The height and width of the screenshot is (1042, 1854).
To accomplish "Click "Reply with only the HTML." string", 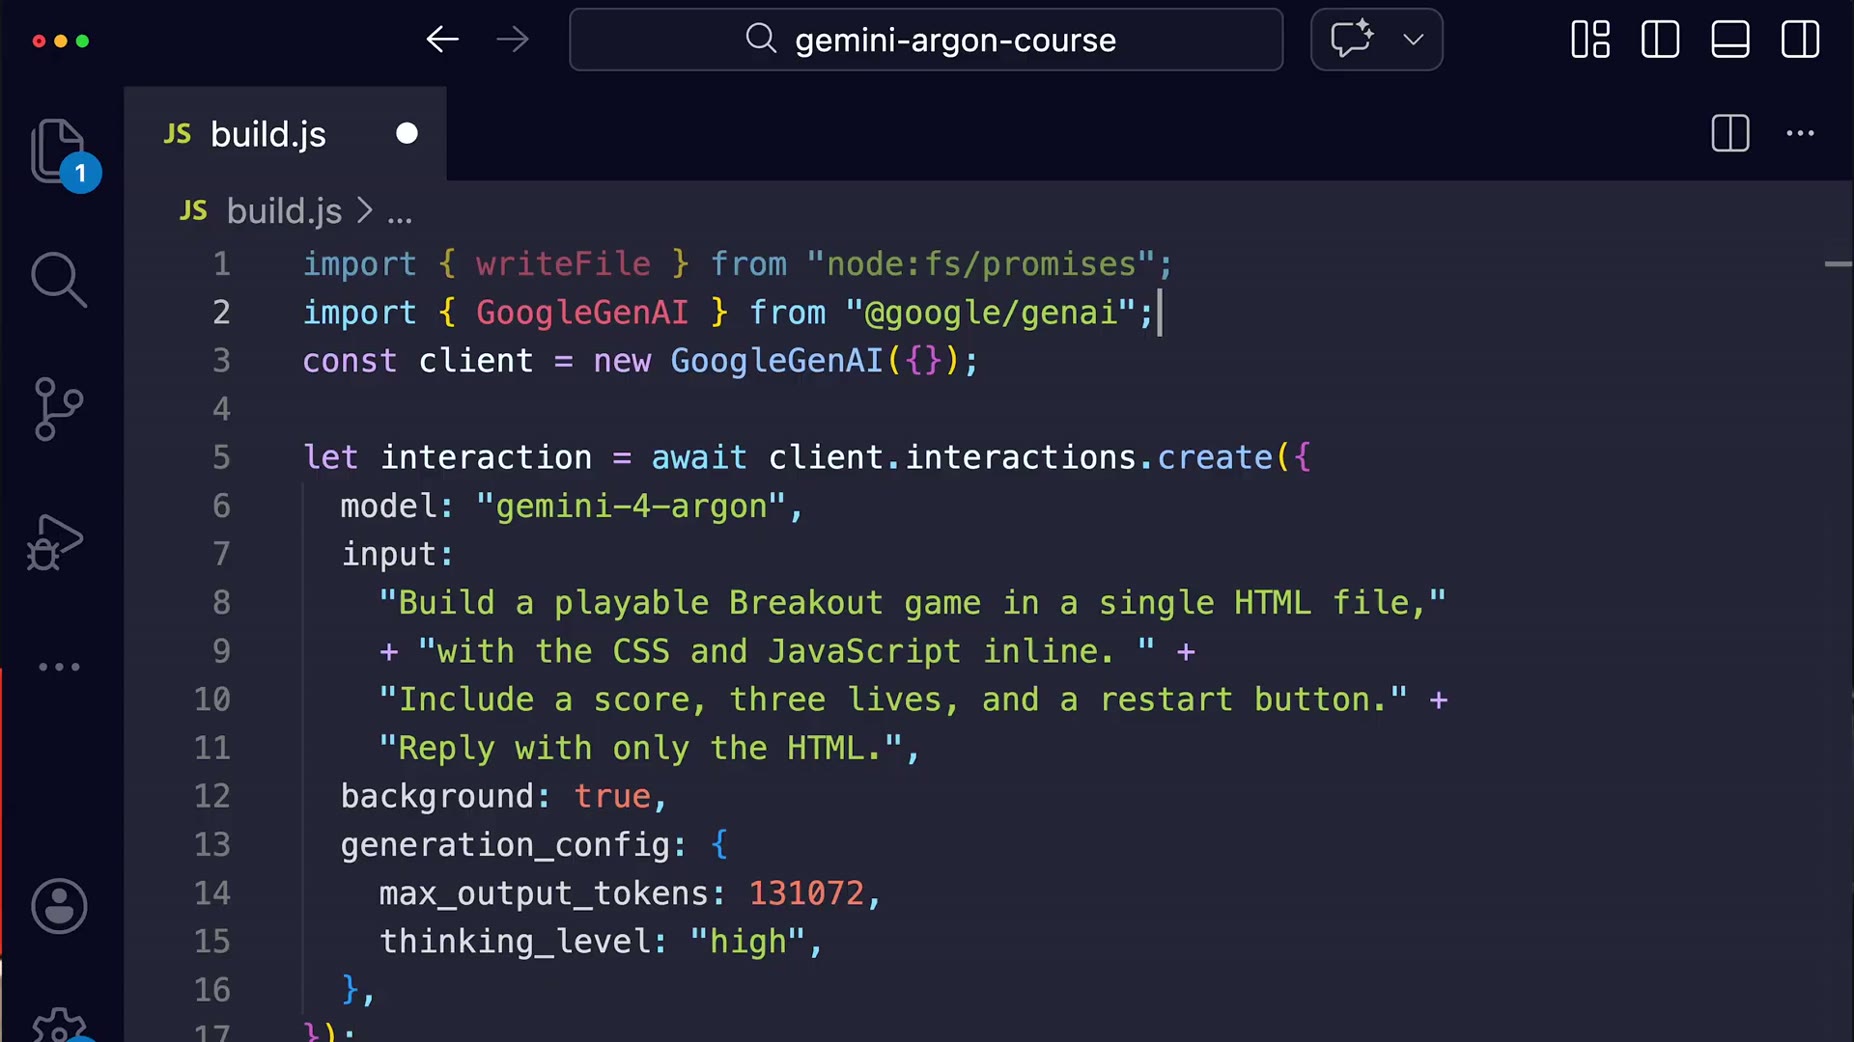I will [x=641, y=748].
